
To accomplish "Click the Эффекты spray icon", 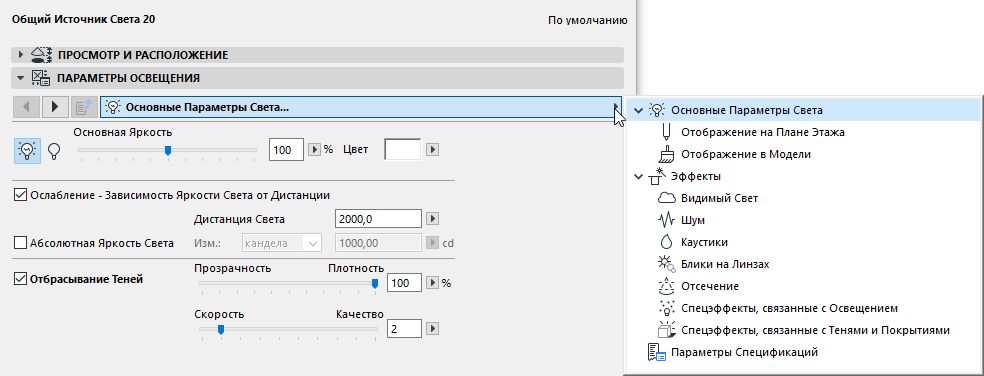I will 657,176.
